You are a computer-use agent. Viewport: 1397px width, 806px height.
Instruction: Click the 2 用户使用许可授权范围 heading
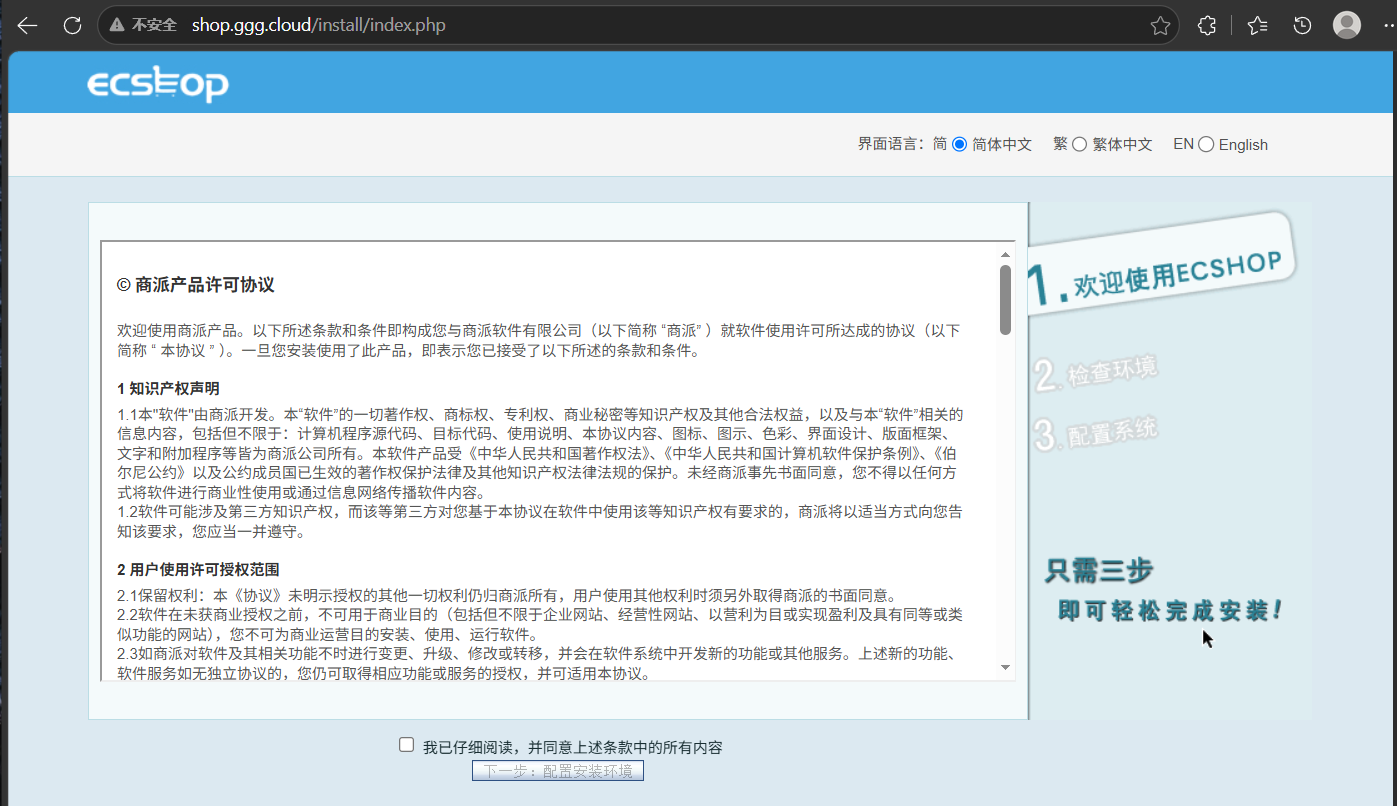tap(198, 570)
